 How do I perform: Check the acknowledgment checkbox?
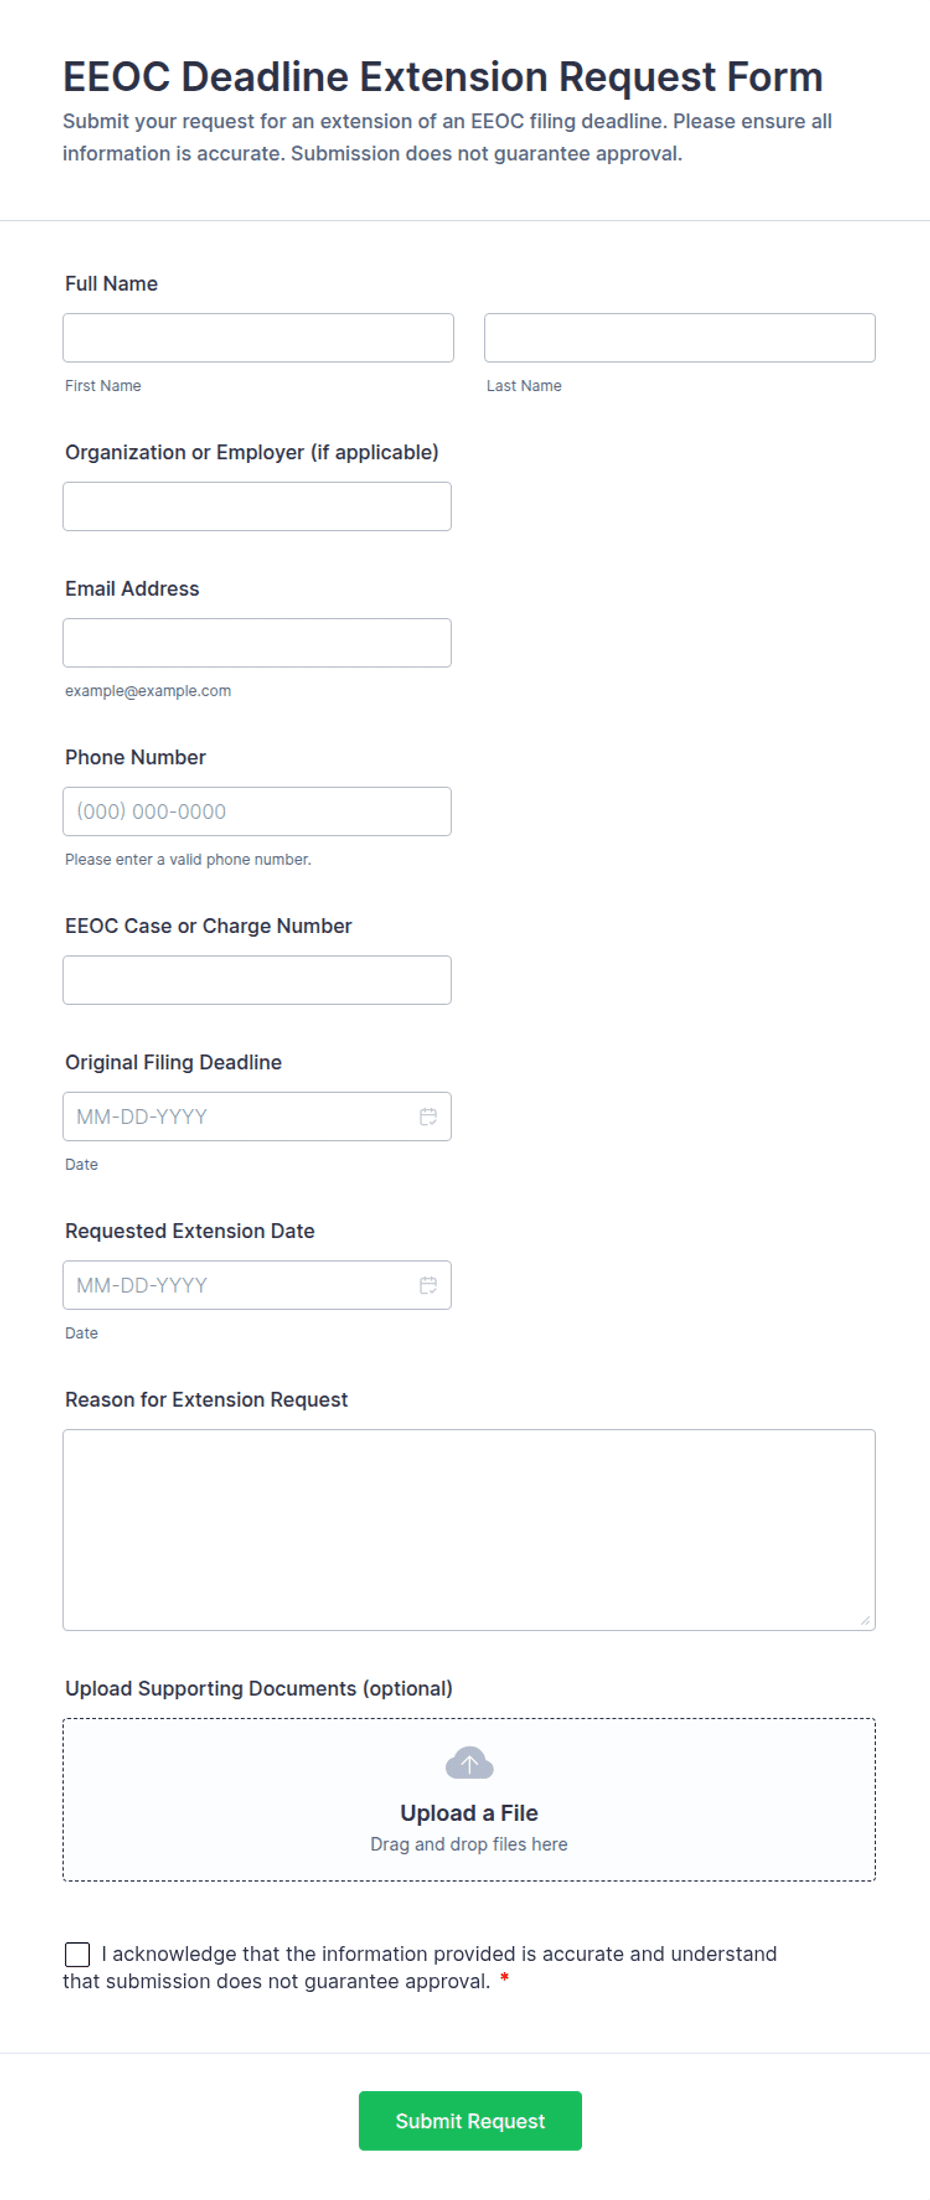pyautogui.click(x=77, y=1955)
